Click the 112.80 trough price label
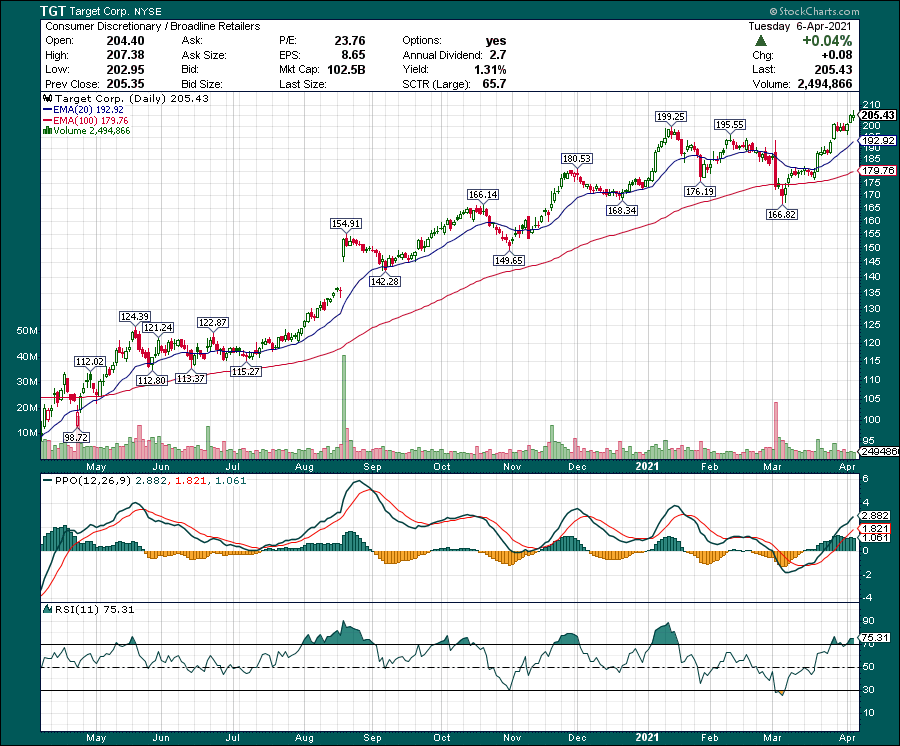 tap(152, 380)
